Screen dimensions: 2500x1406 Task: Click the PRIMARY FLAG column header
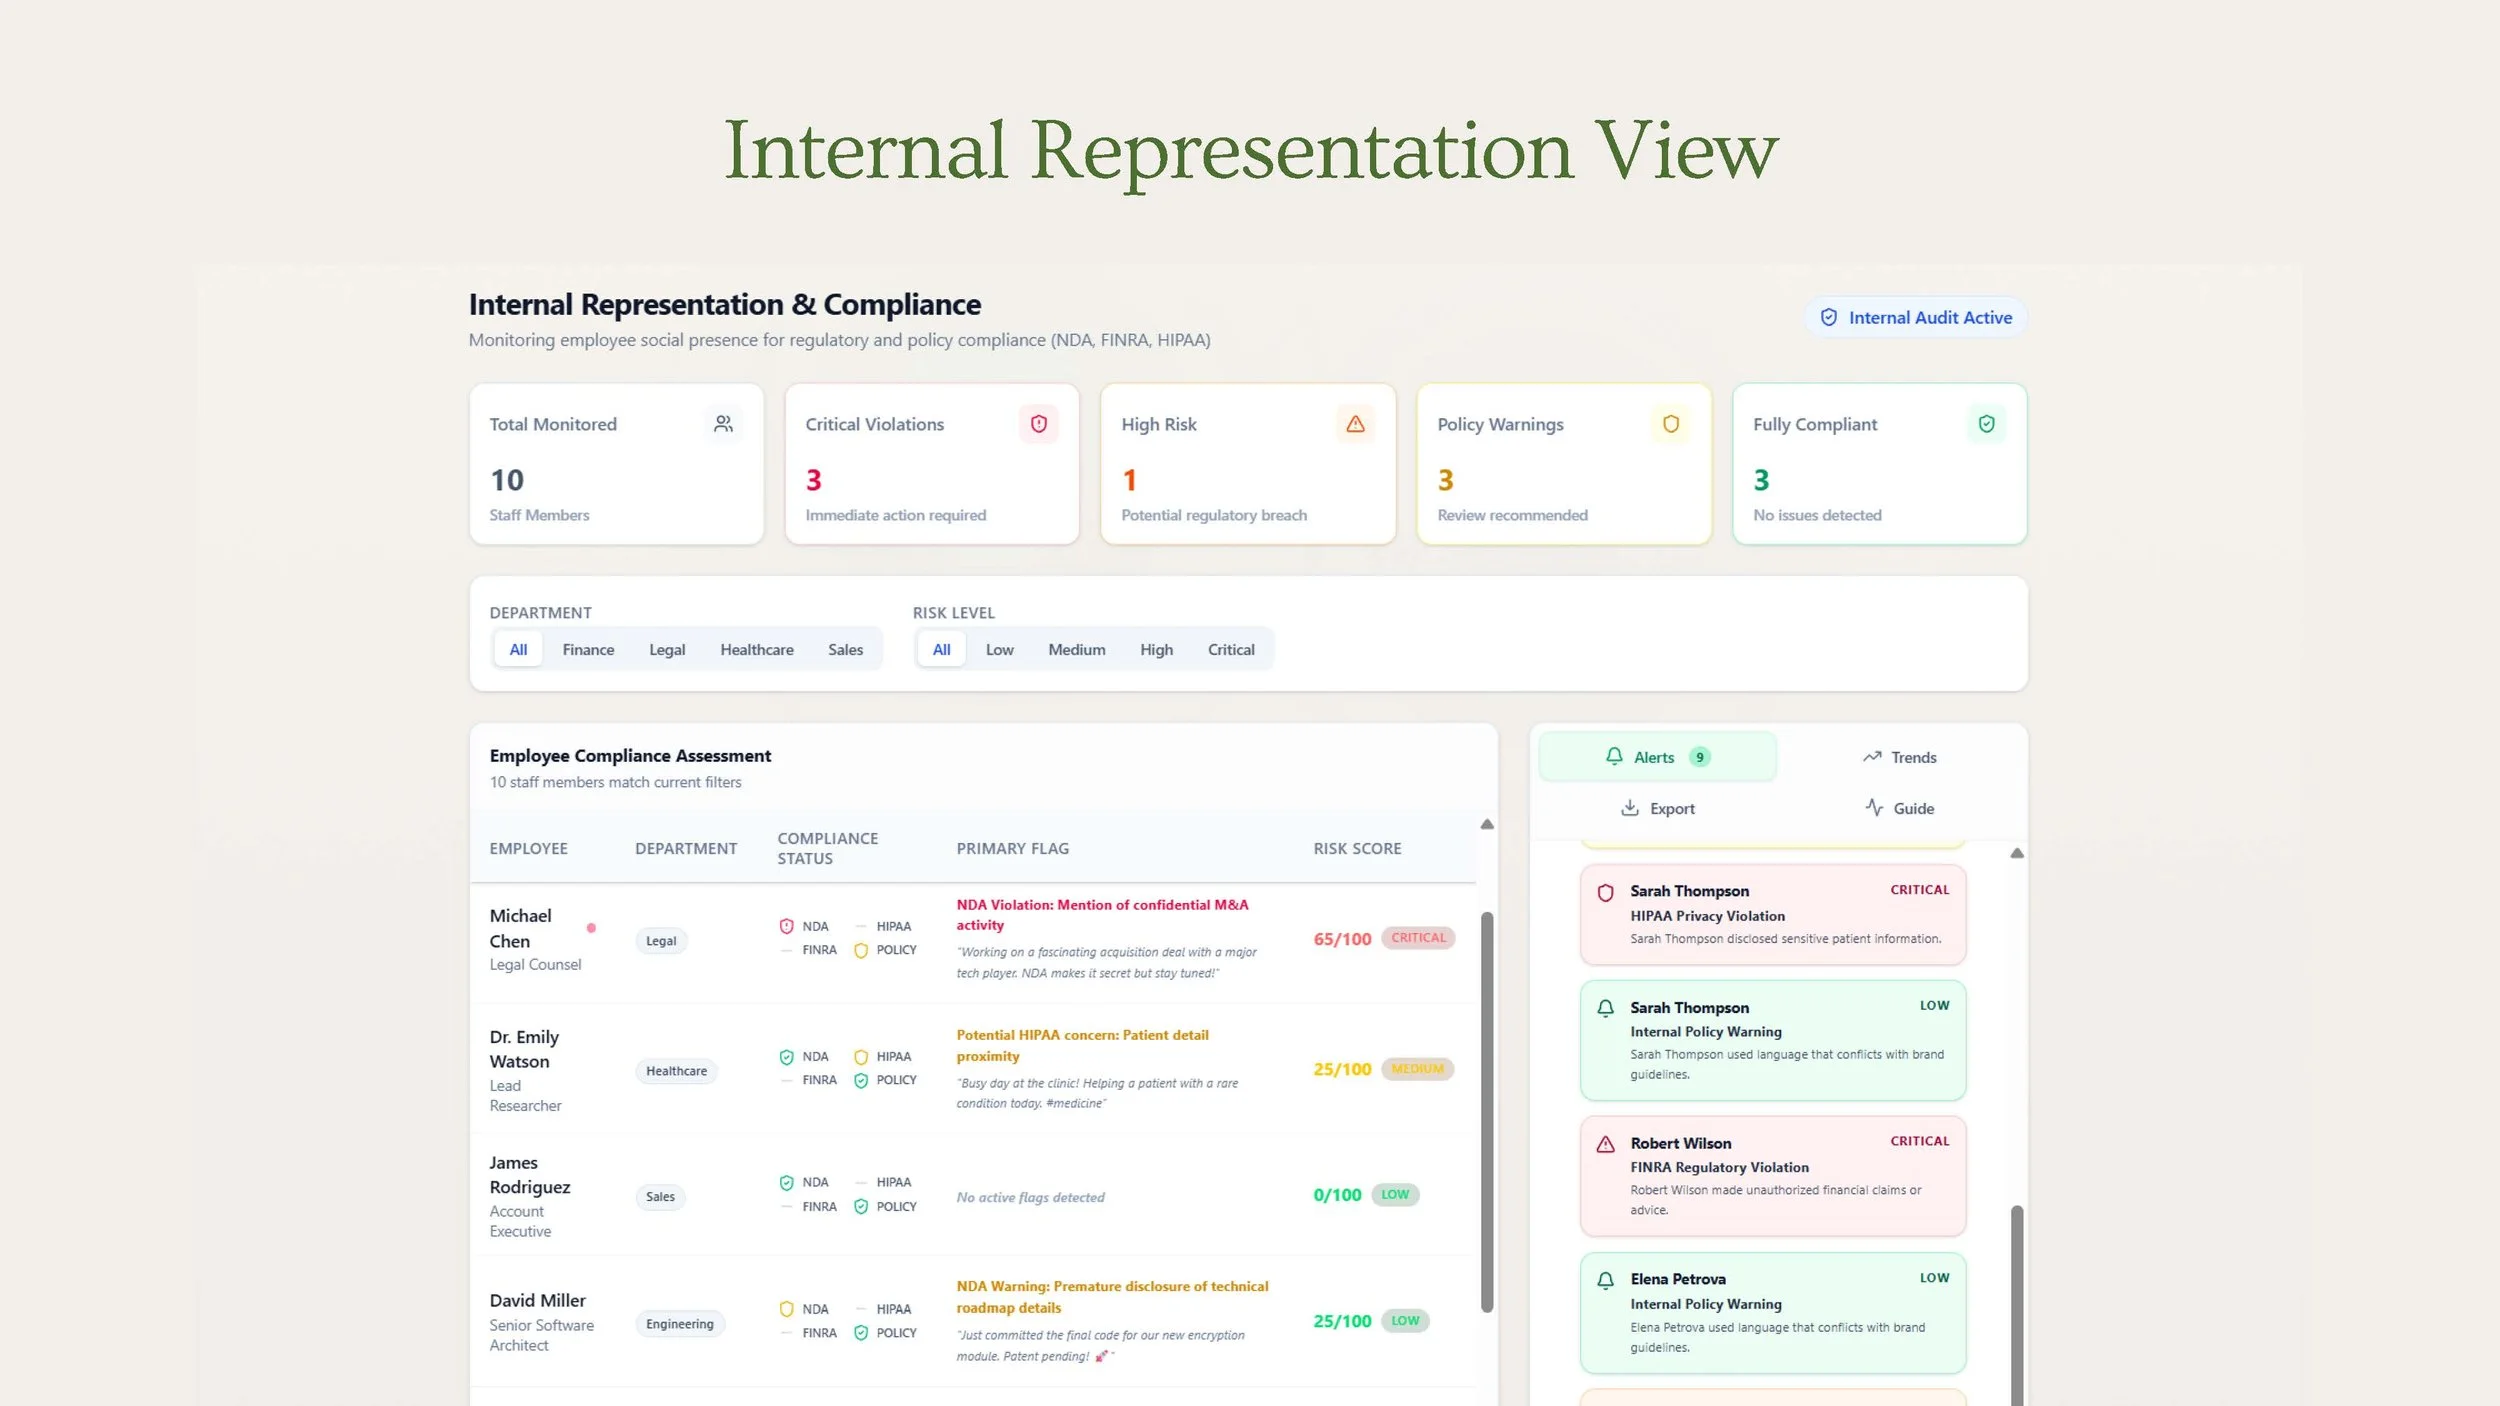click(x=1012, y=848)
